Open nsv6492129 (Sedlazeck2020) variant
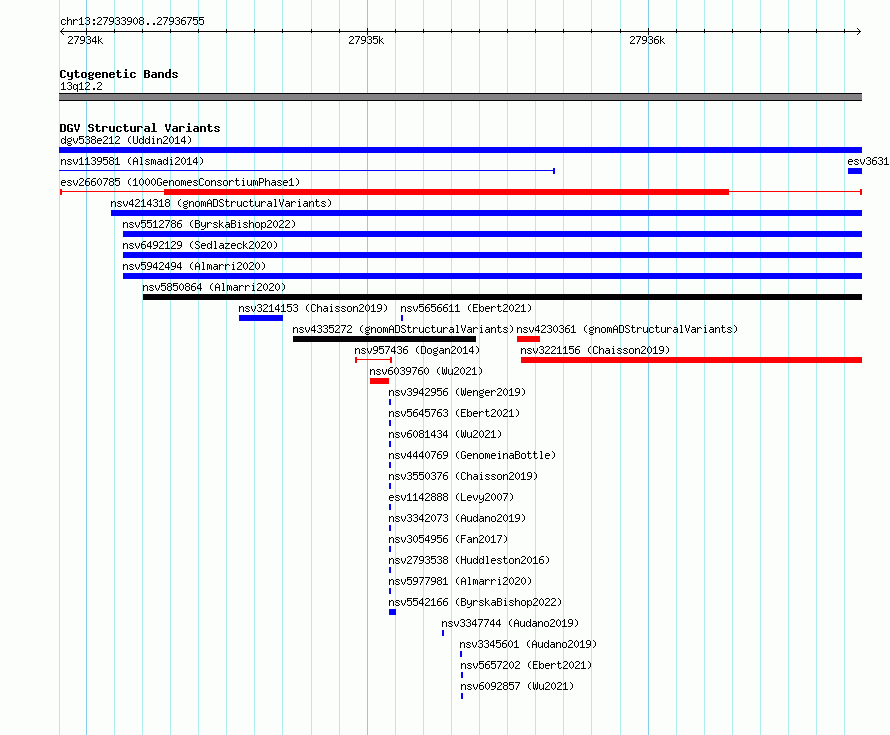Viewport: 890px width, 735px height. [200, 245]
